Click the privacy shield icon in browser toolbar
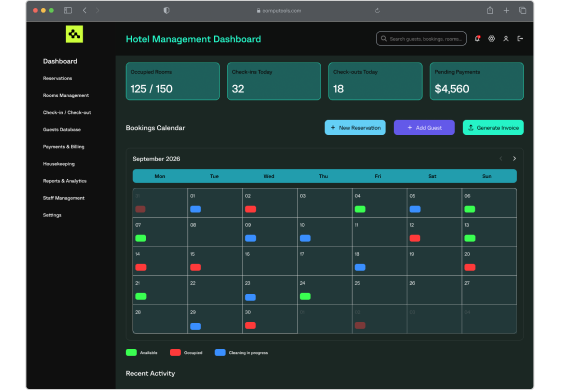The image size is (561, 390). coord(166,11)
